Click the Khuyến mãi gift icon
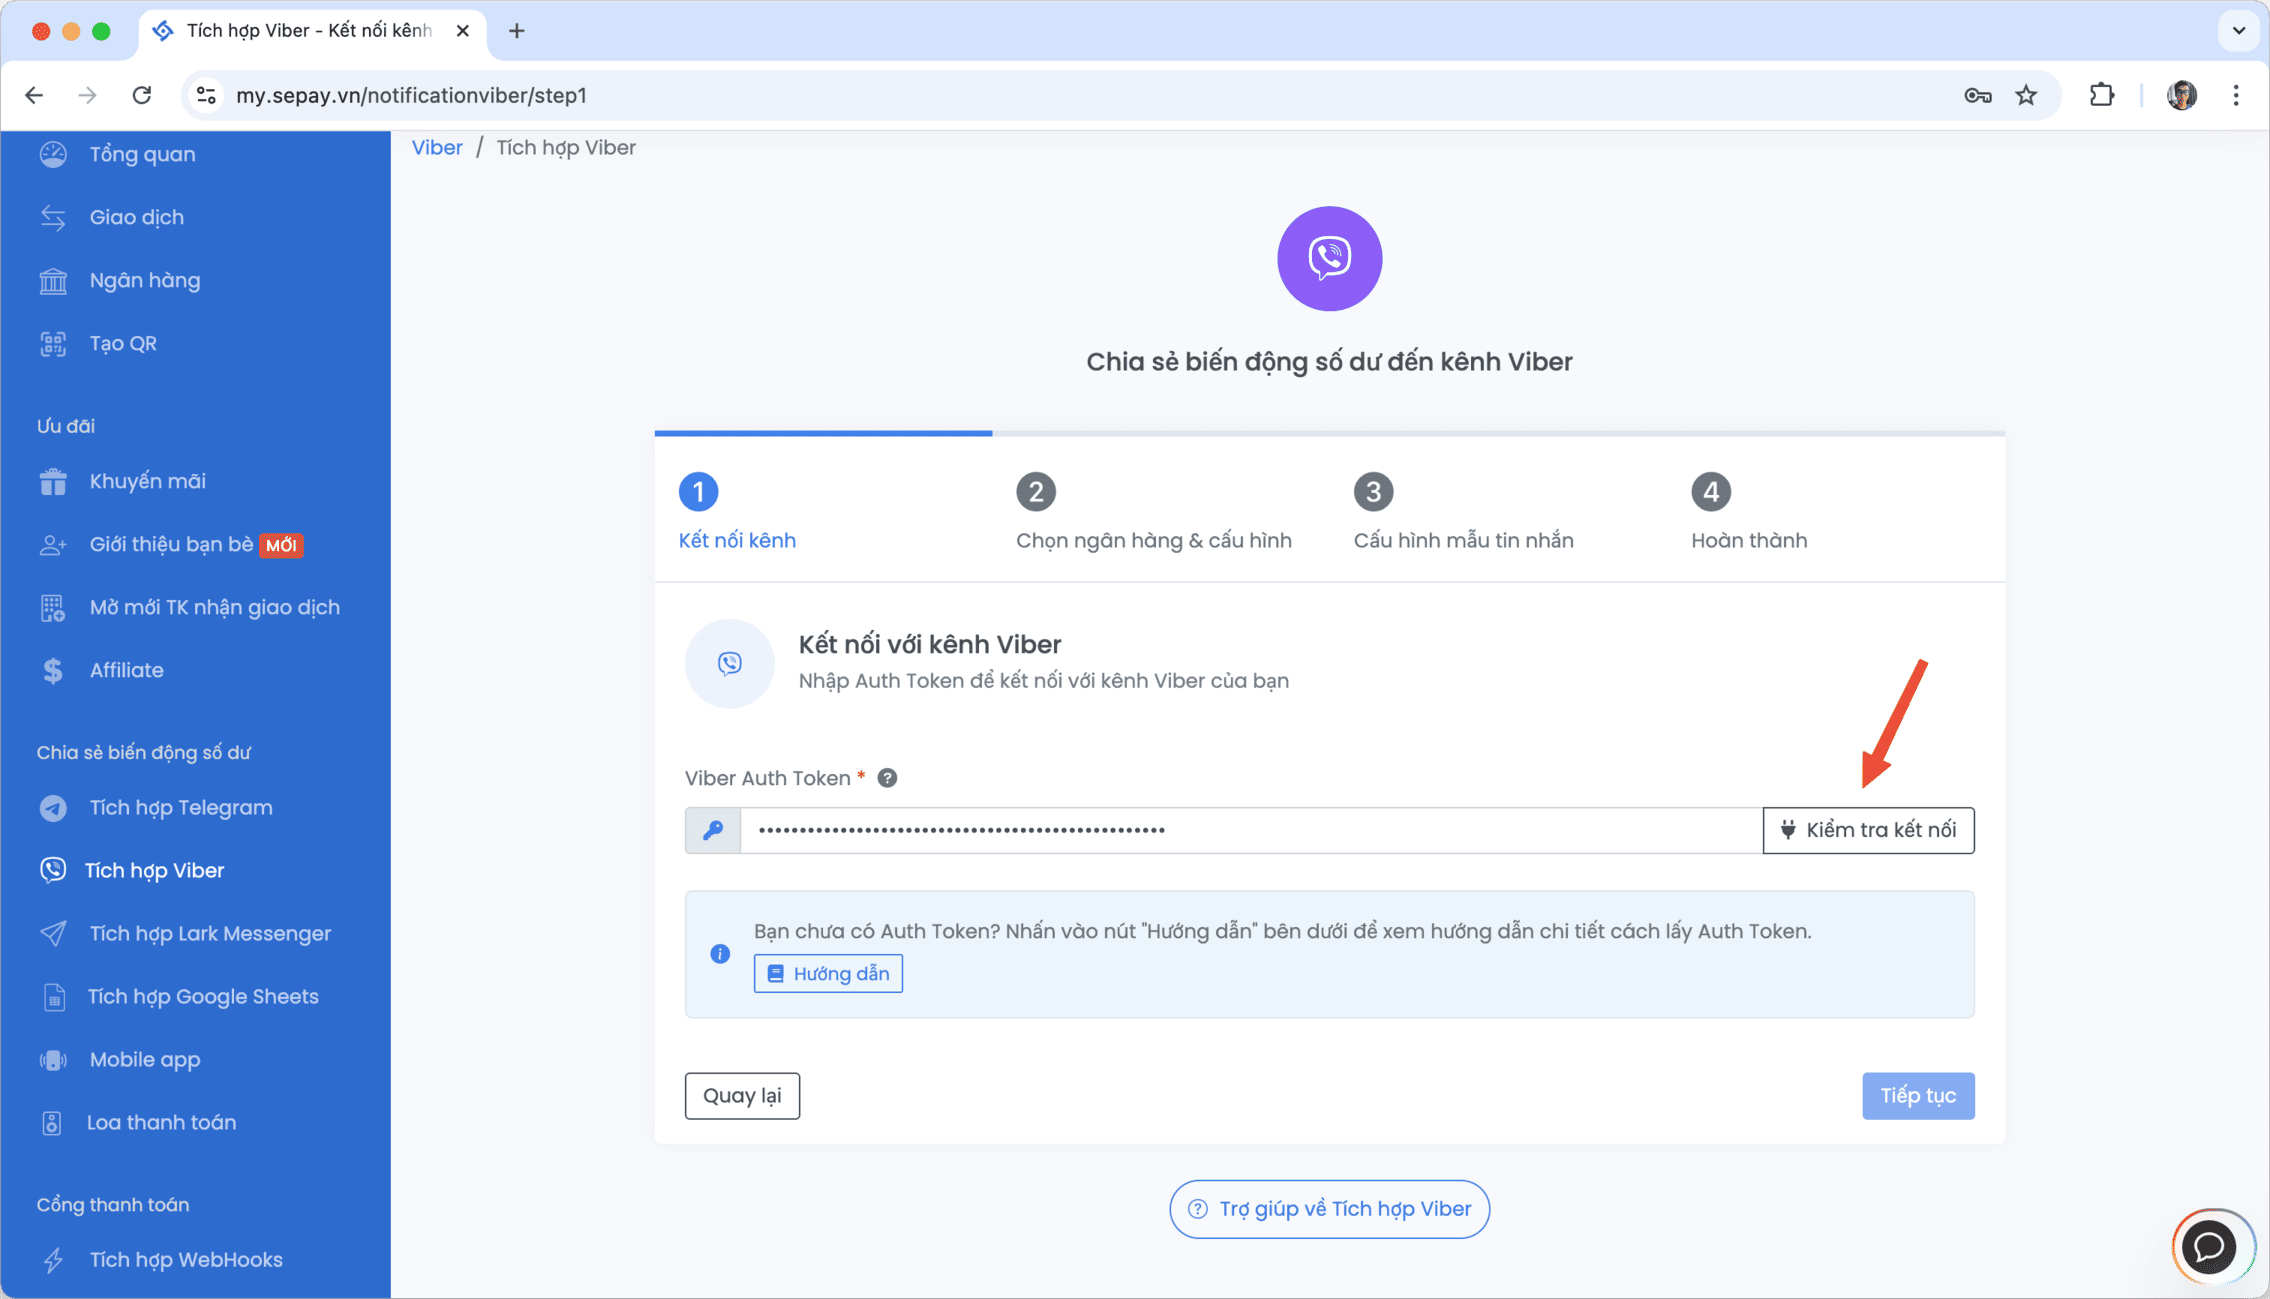 [x=53, y=482]
